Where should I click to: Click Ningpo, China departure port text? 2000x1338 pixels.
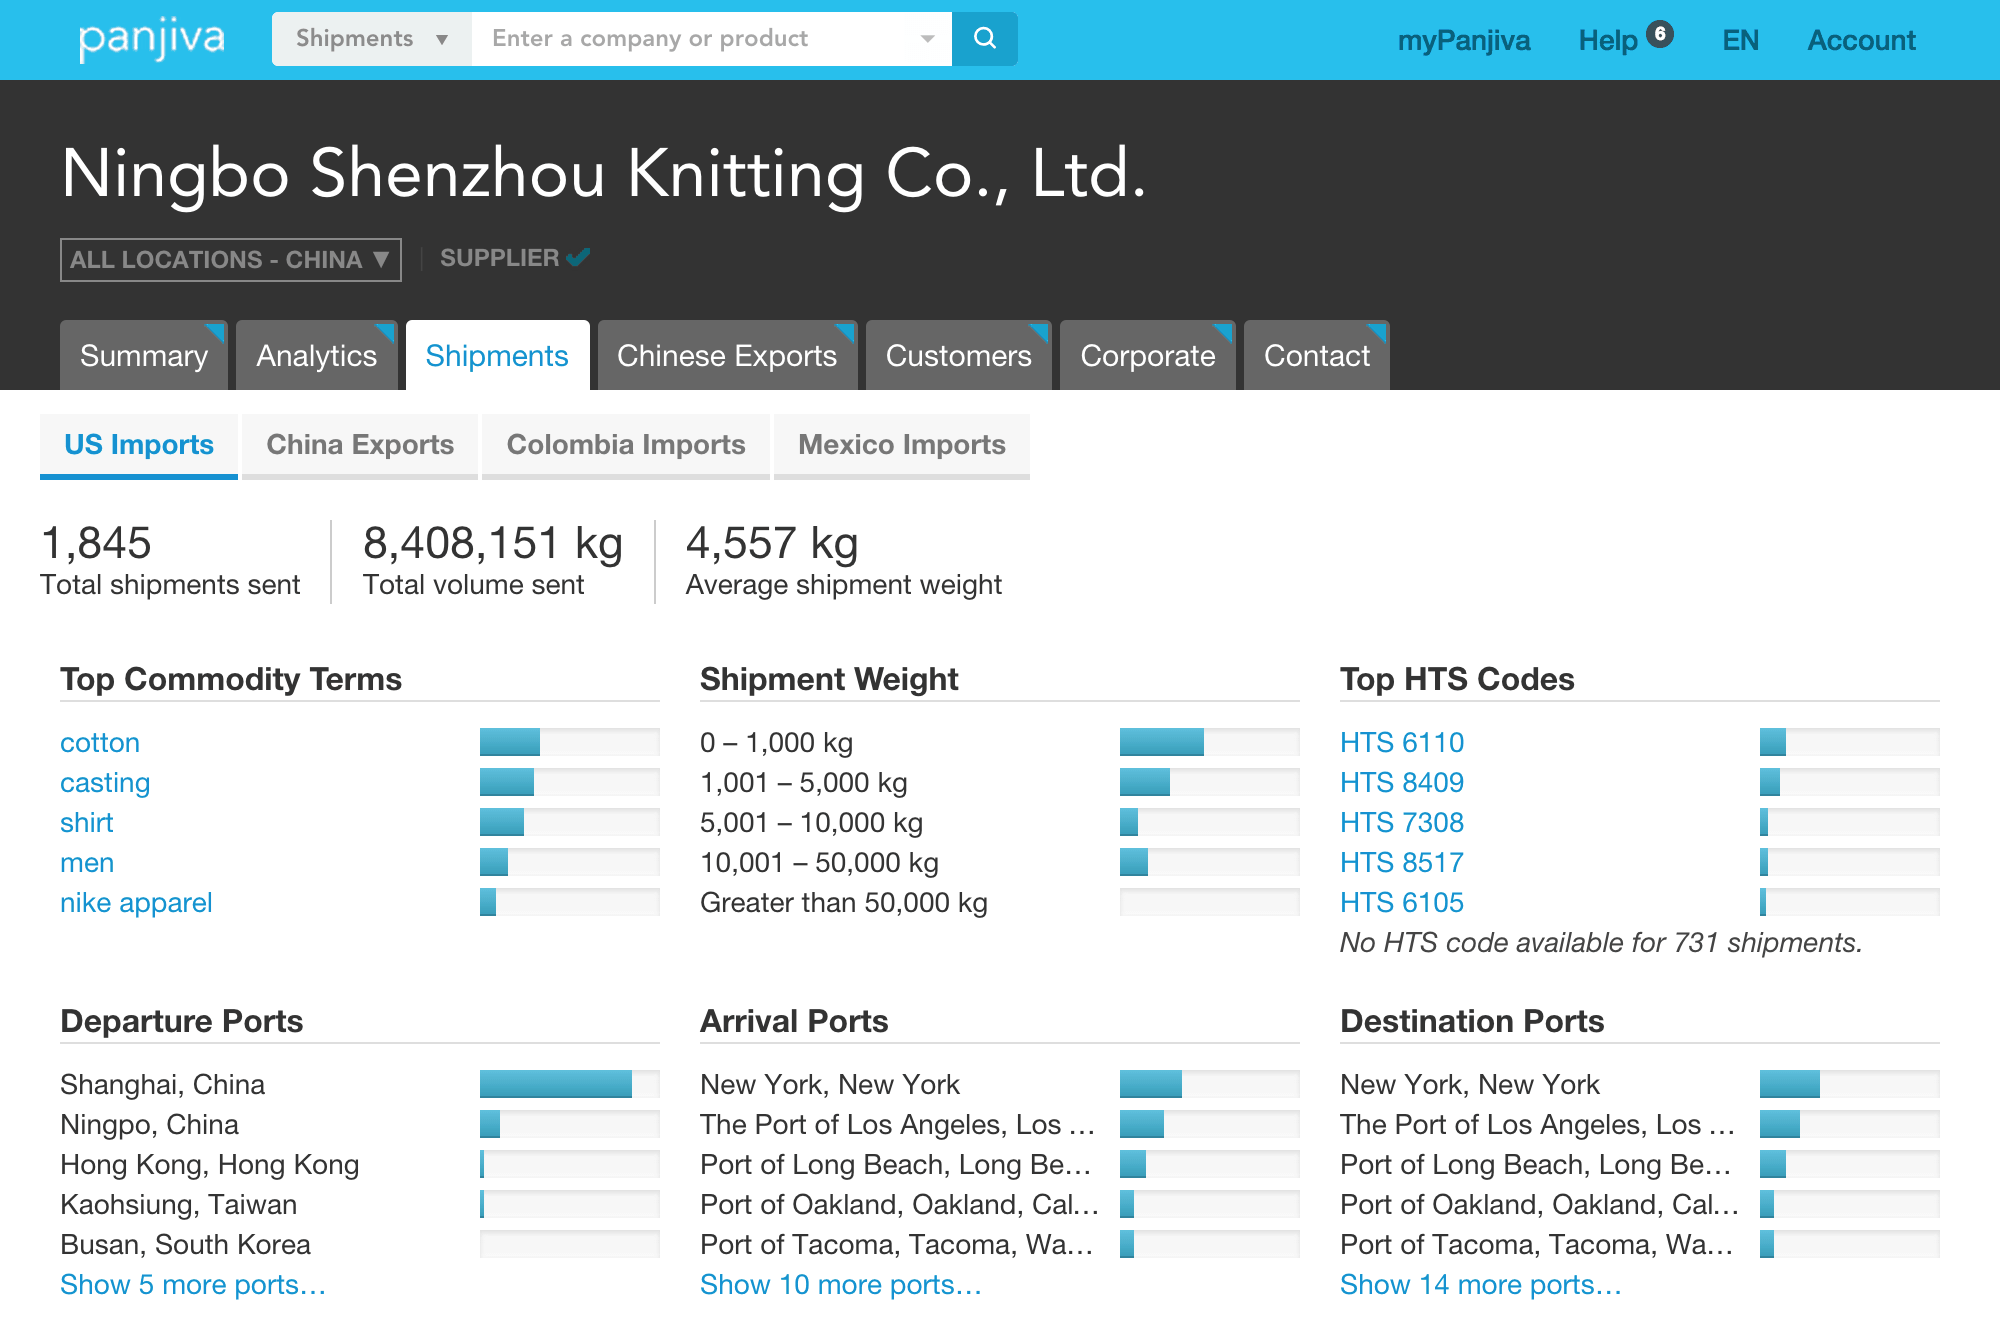(150, 1124)
